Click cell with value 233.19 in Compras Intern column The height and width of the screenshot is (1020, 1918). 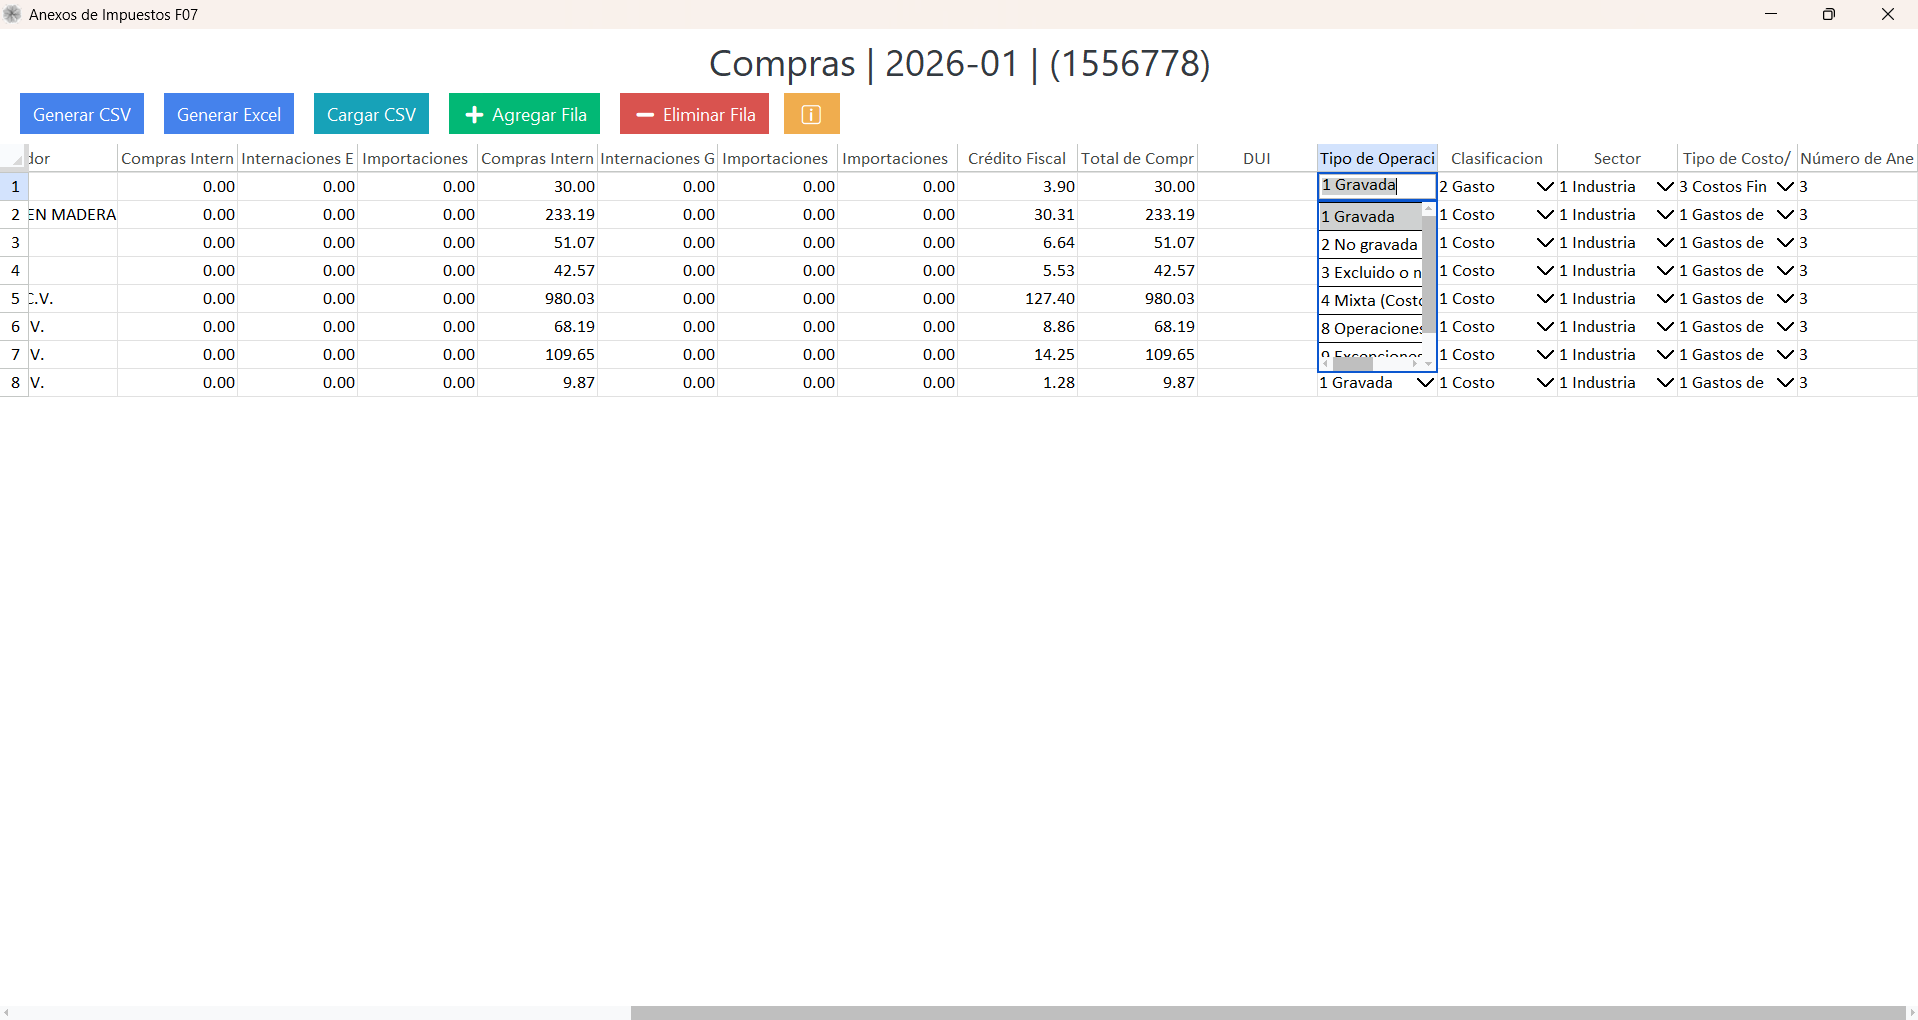click(537, 215)
